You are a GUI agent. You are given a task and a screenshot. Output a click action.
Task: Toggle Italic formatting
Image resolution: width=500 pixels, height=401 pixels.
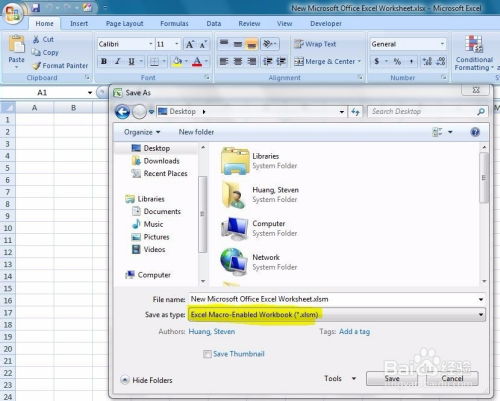[x=118, y=61]
